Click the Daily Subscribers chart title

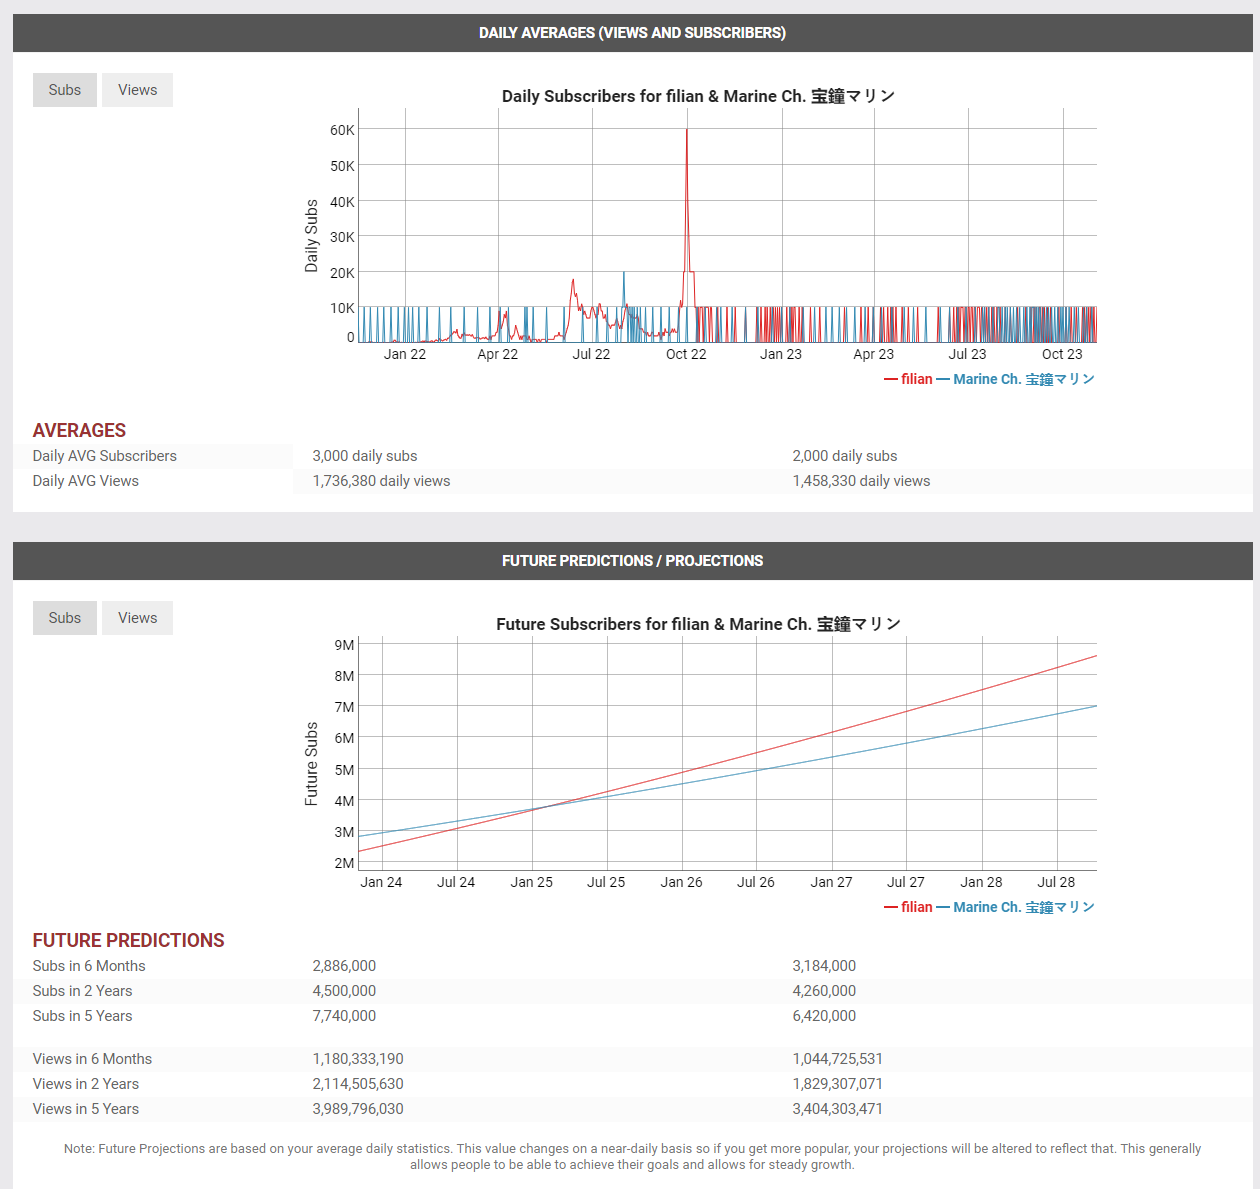[x=698, y=96]
